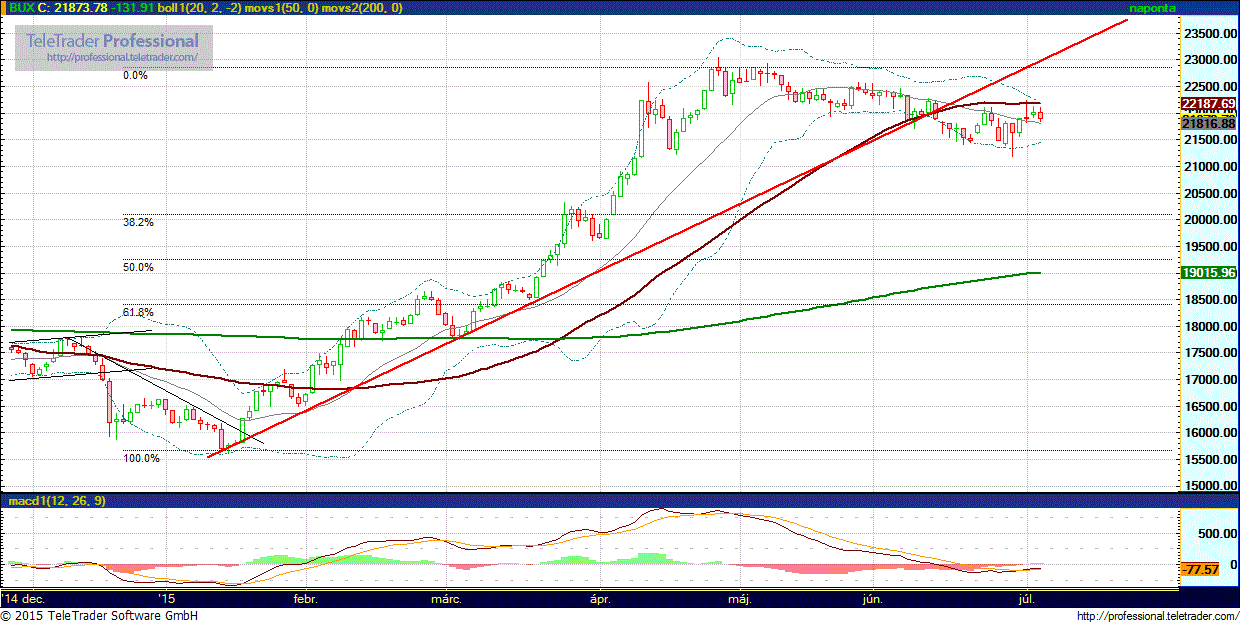This screenshot has width=1240, height=625.
Task: Click the closing price value 21873.78
Action: click(x=79, y=8)
